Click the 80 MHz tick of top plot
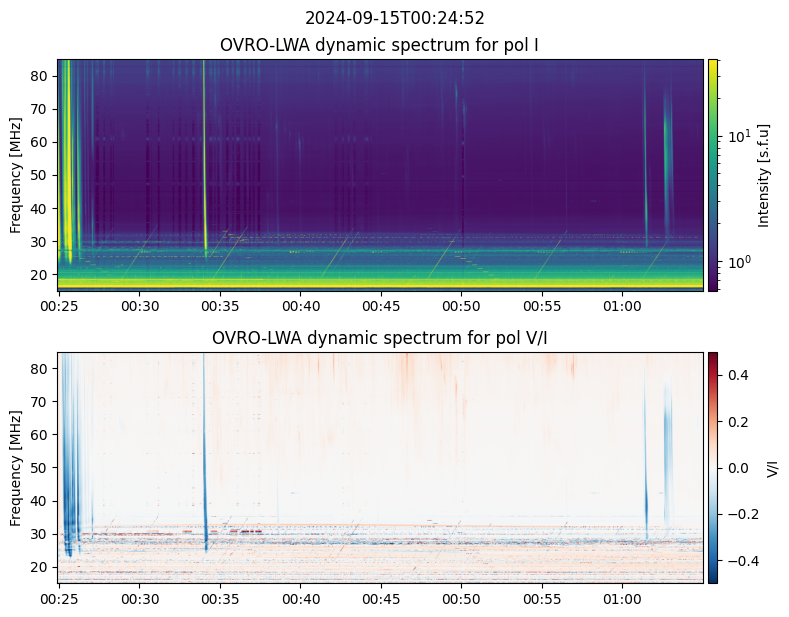This screenshot has height=617, width=789. pos(40,76)
